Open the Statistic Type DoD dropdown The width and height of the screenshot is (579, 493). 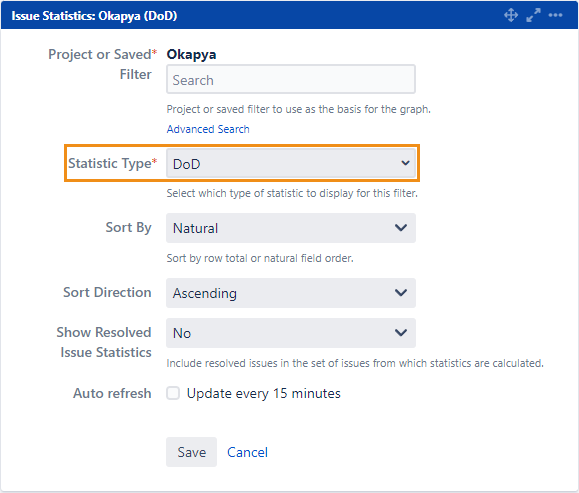click(291, 163)
